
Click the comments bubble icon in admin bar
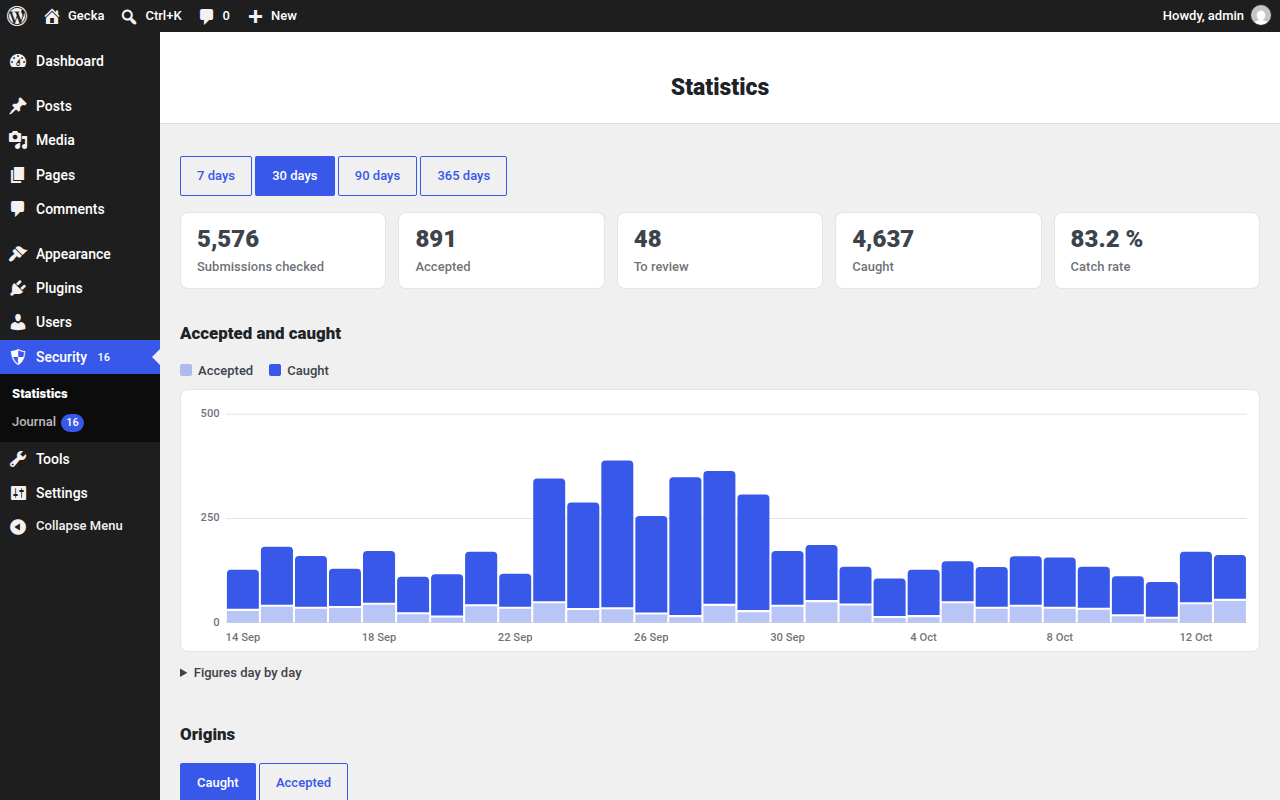[206, 16]
